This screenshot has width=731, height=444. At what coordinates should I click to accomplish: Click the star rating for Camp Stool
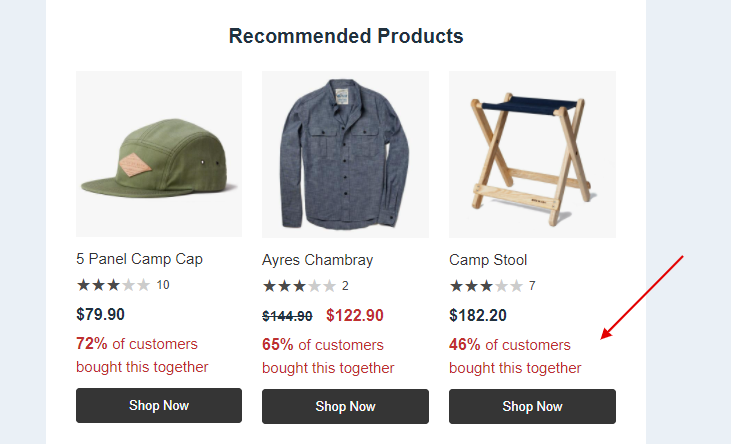tap(486, 286)
